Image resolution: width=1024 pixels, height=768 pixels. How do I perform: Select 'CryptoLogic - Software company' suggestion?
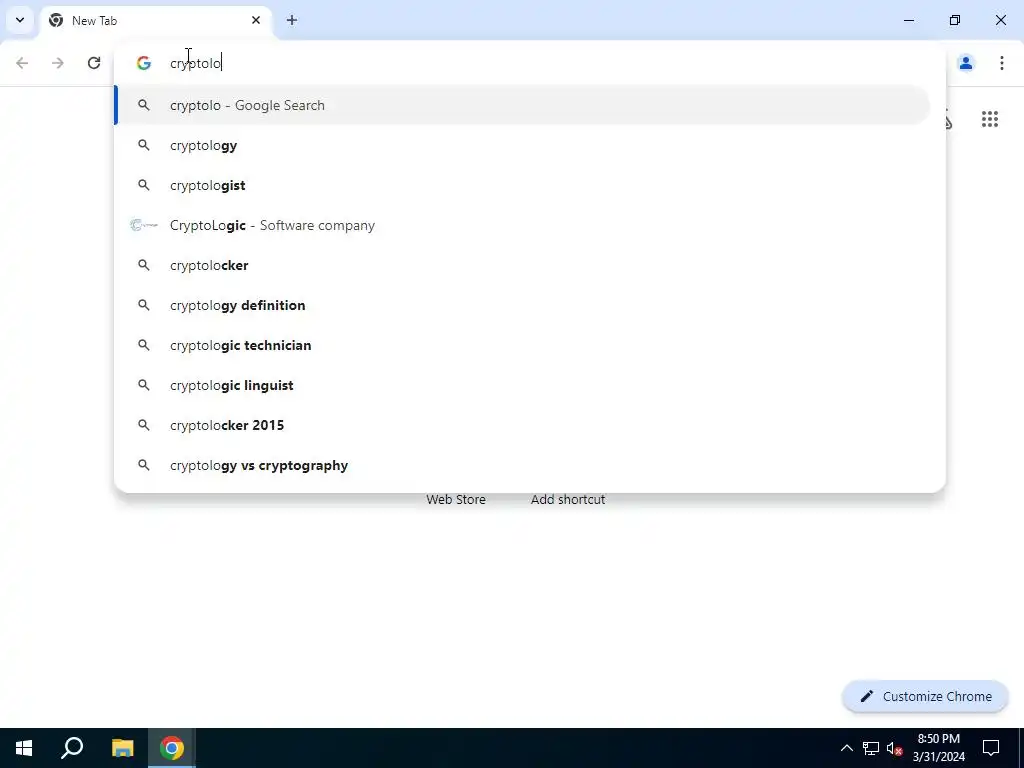tap(522, 225)
